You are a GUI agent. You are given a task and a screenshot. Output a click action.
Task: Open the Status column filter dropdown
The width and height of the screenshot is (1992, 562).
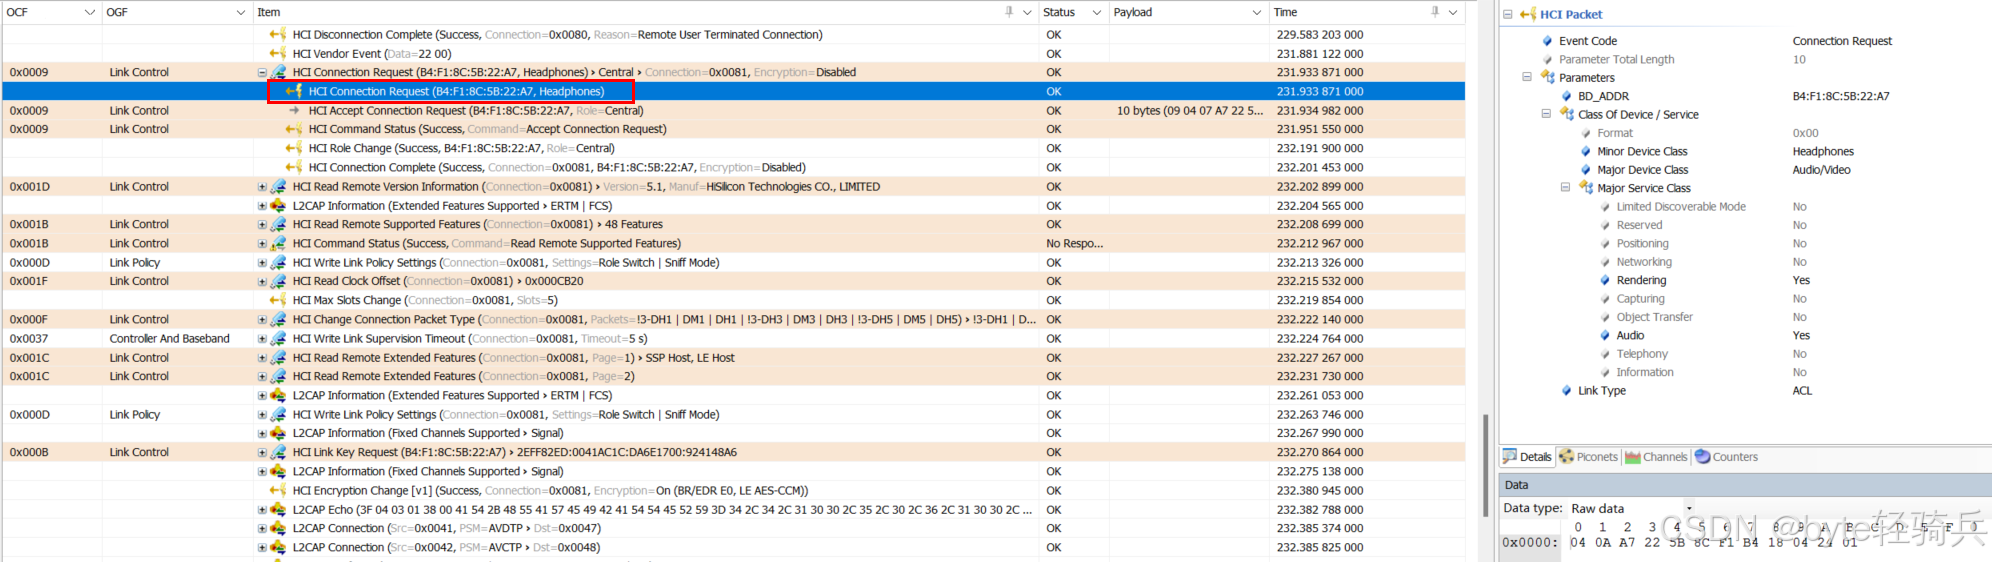(1096, 12)
